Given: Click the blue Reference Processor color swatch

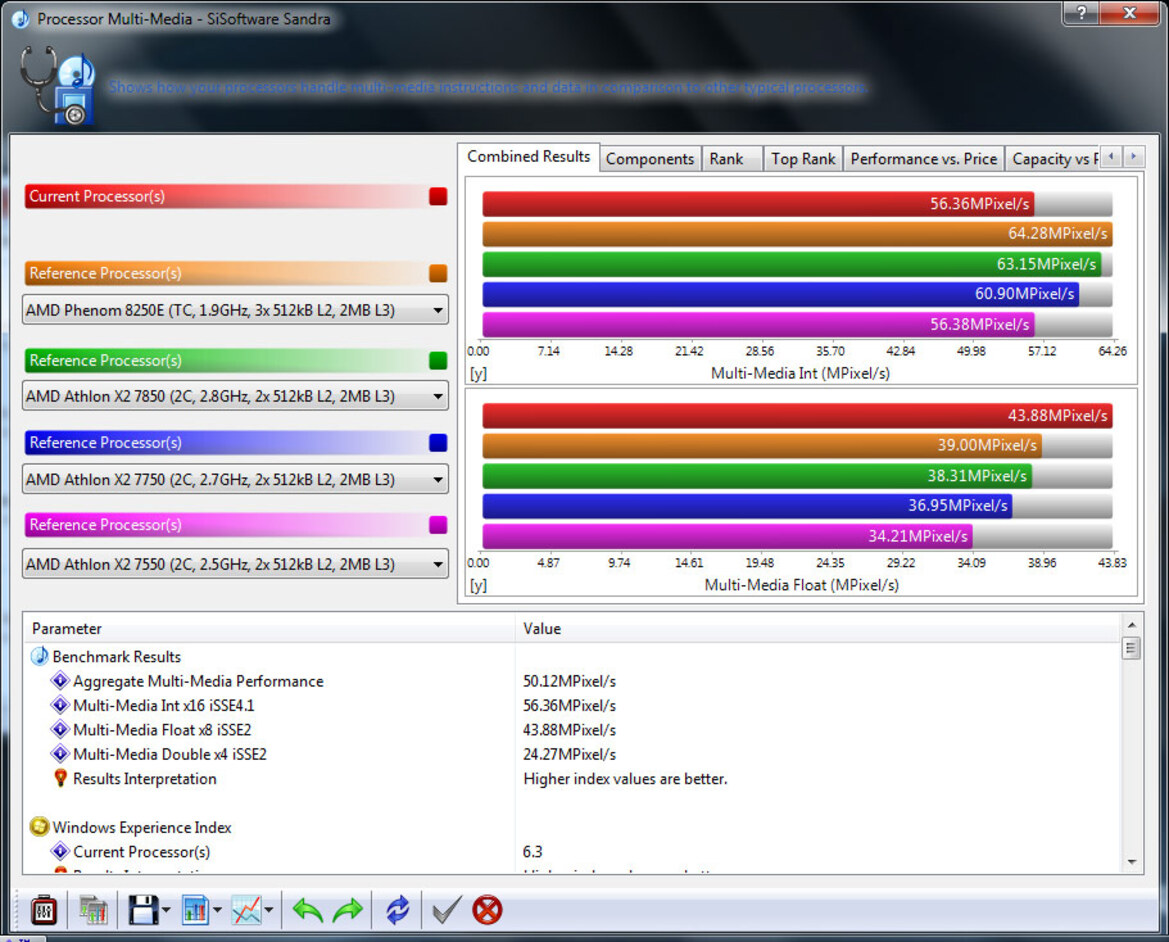Looking at the screenshot, I should (438, 442).
